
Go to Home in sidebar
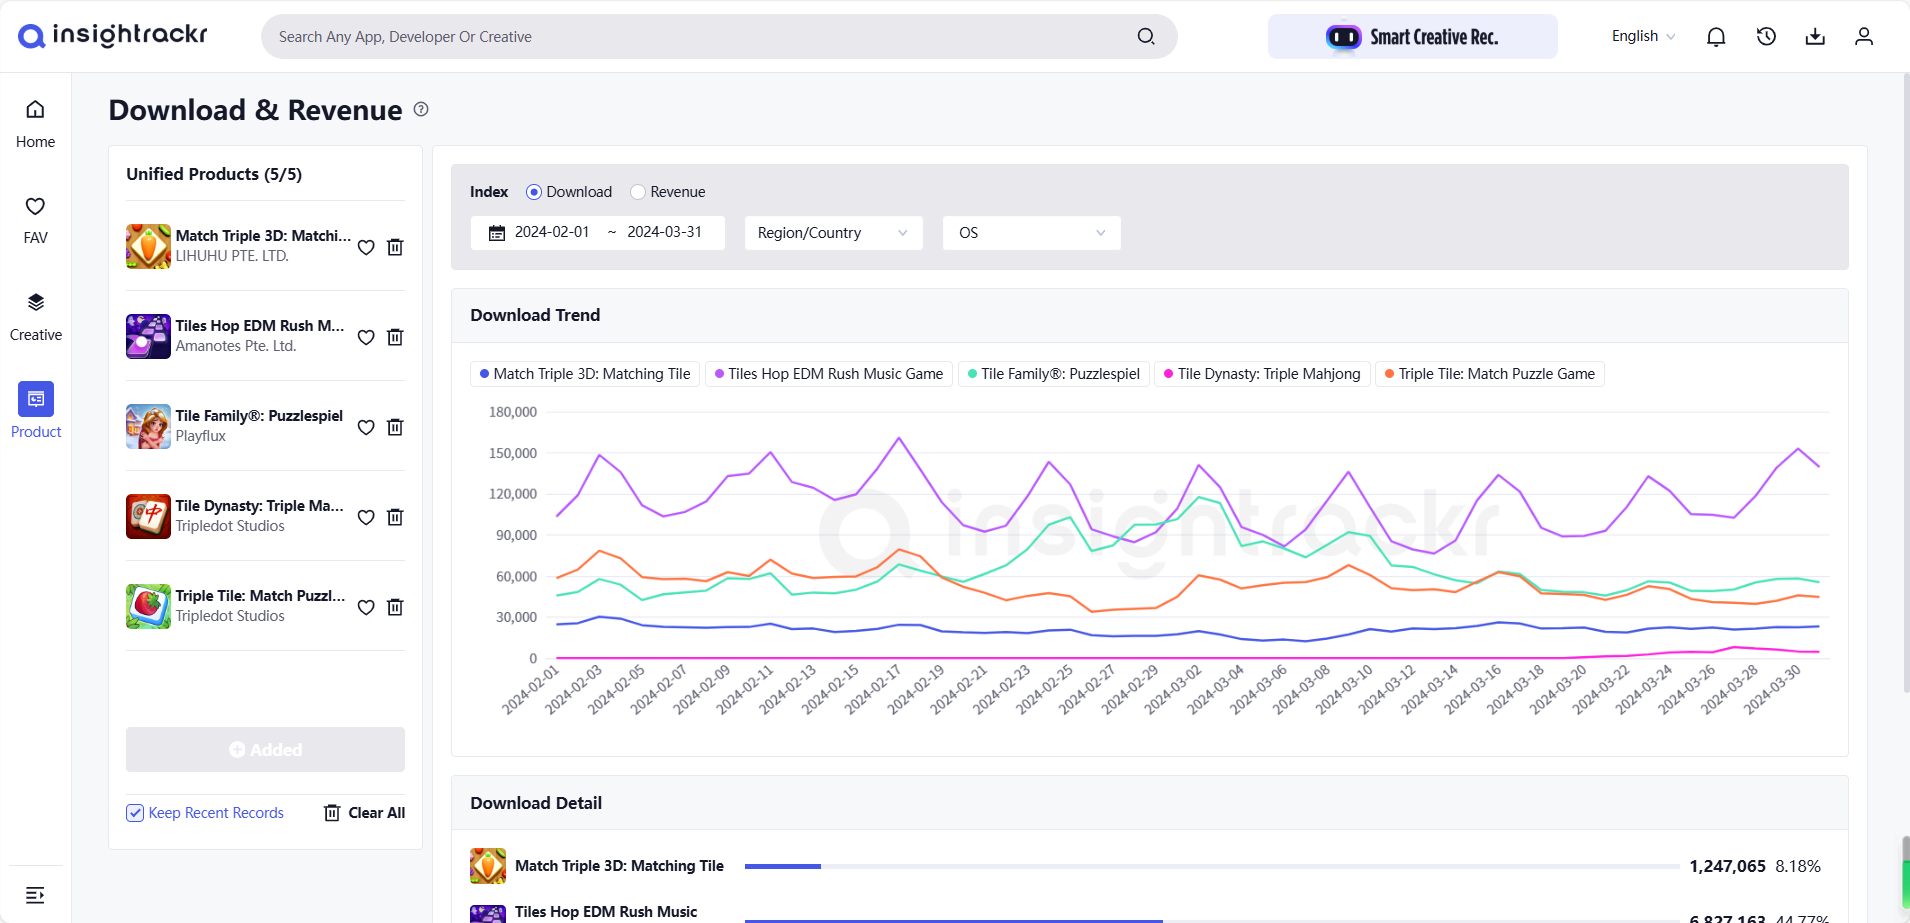click(35, 124)
